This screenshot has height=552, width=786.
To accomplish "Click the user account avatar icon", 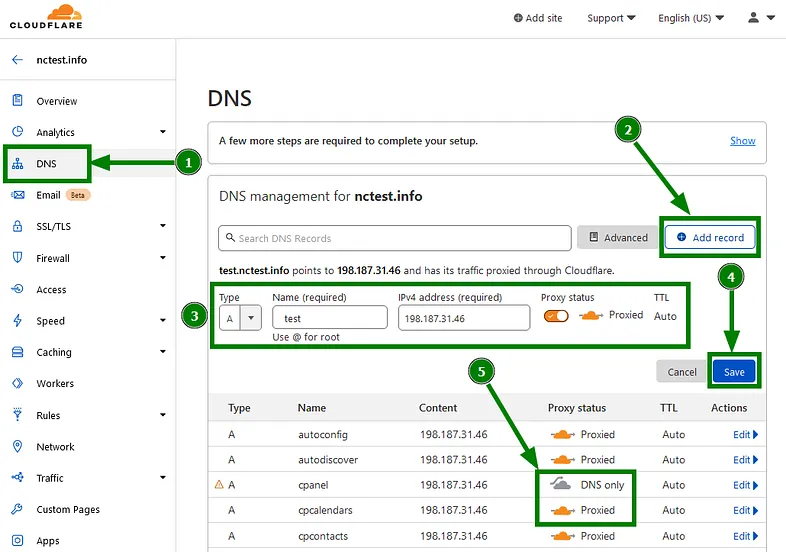I will [753, 18].
